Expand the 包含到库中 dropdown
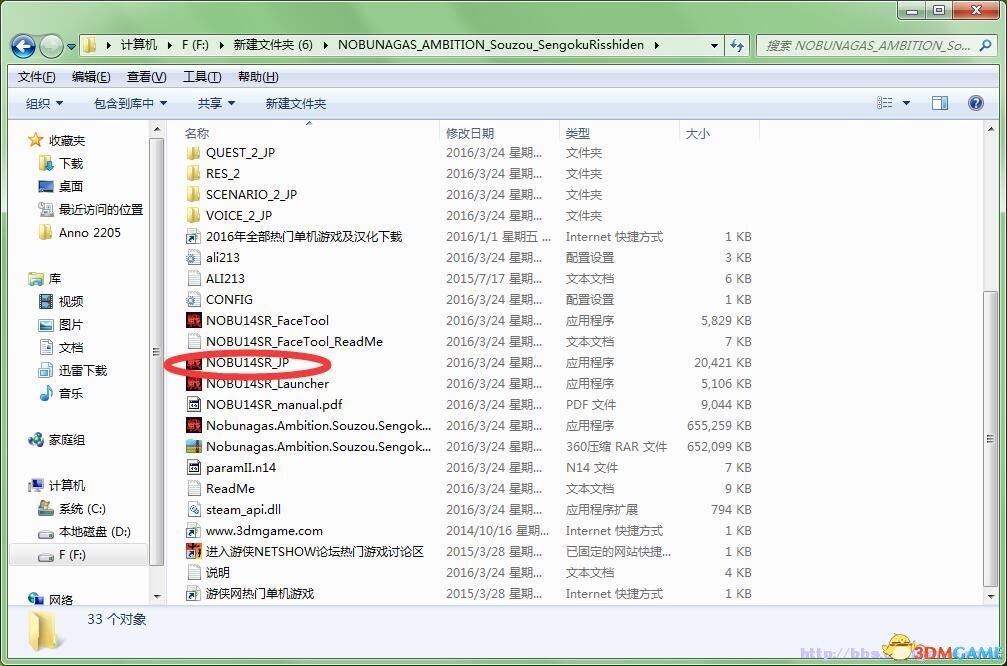1007x666 pixels. point(130,103)
